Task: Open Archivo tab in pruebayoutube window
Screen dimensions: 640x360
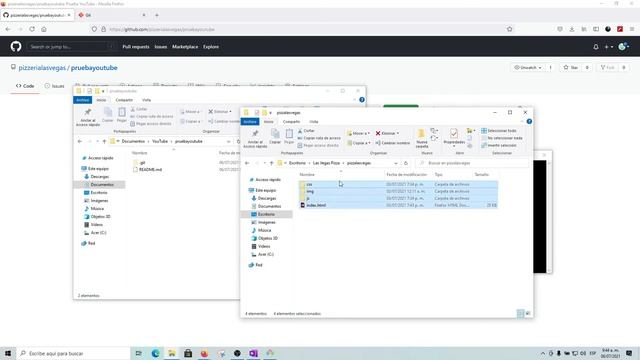Action: point(82,100)
